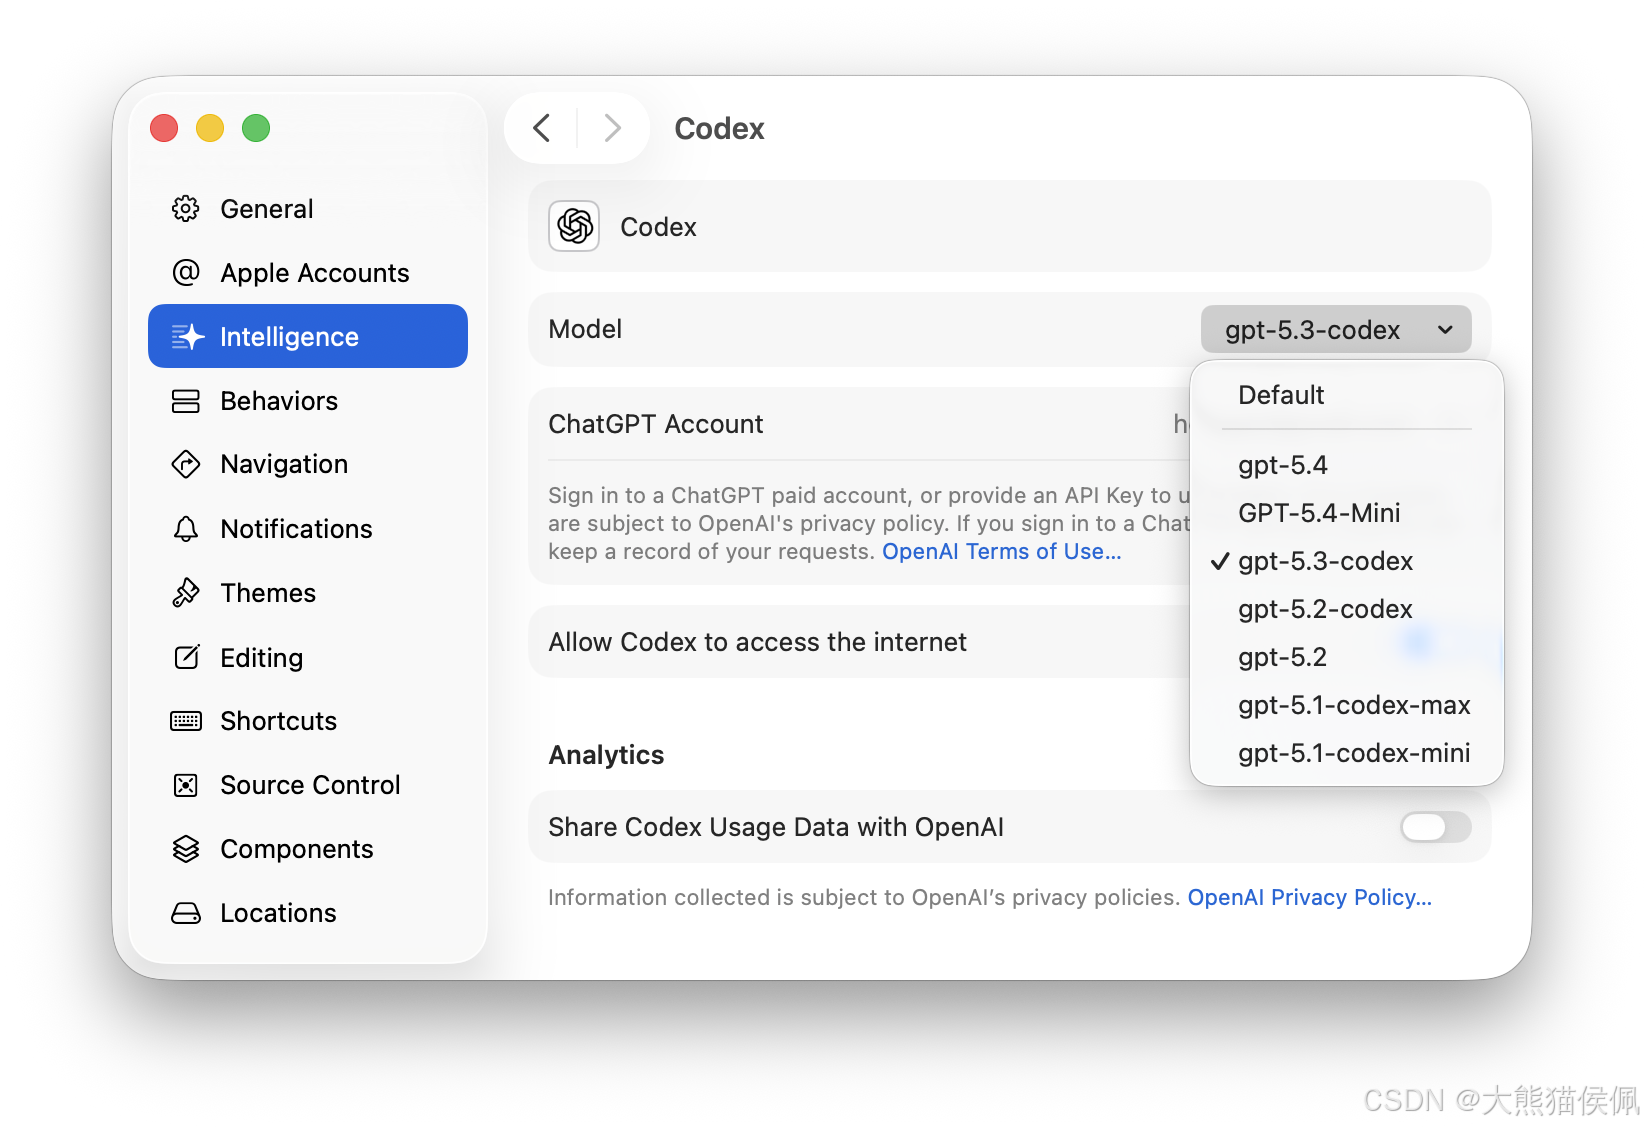Image resolution: width=1644 pixels, height=1128 pixels.
Task: Open Apple Accounts settings pane
Action: pyautogui.click(x=308, y=273)
